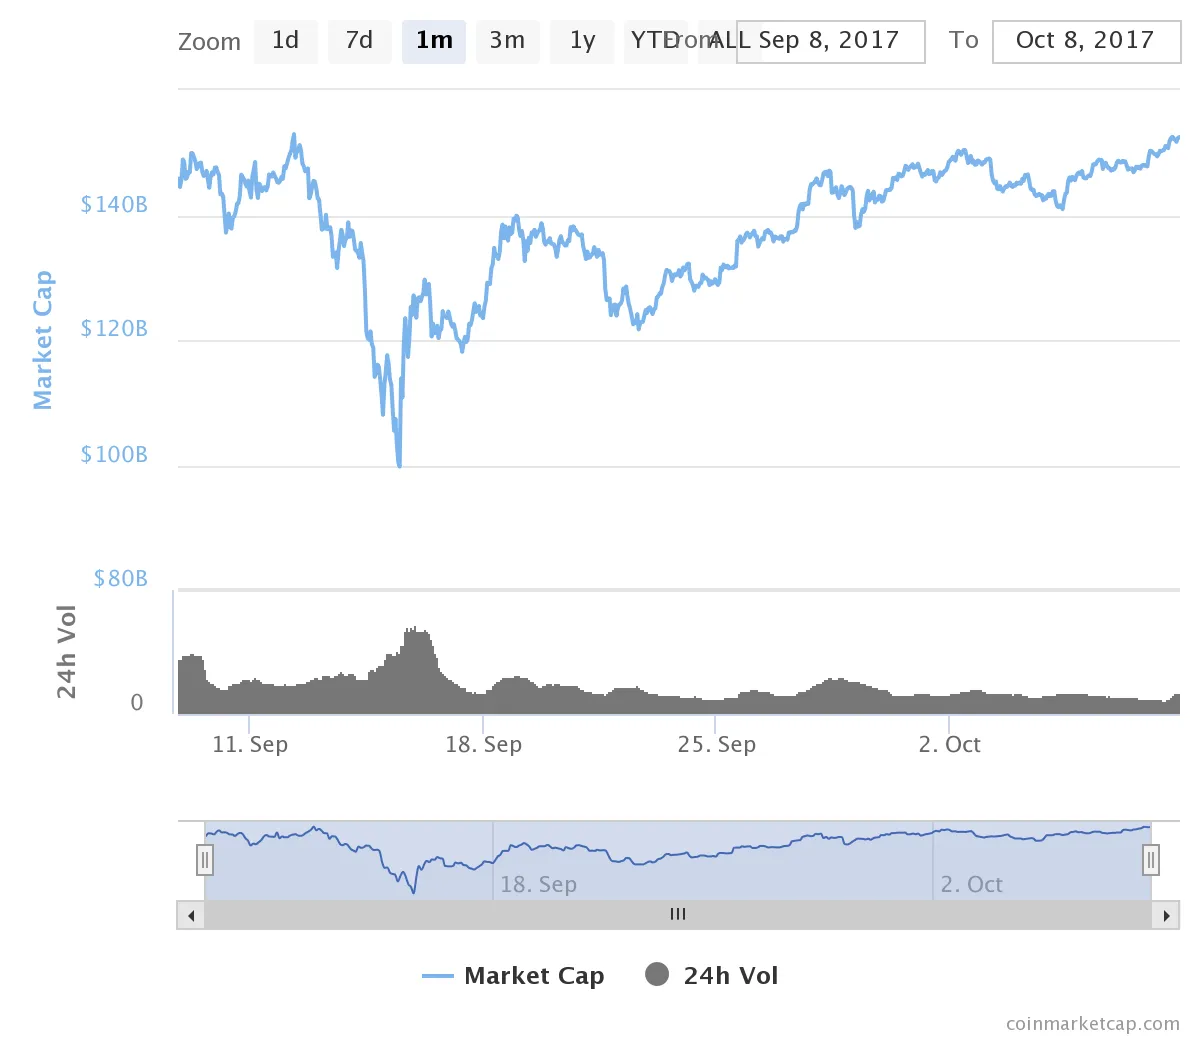The width and height of the screenshot is (1200, 1040).
Task: Click the scrollbar left arrow
Action: coord(190,915)
